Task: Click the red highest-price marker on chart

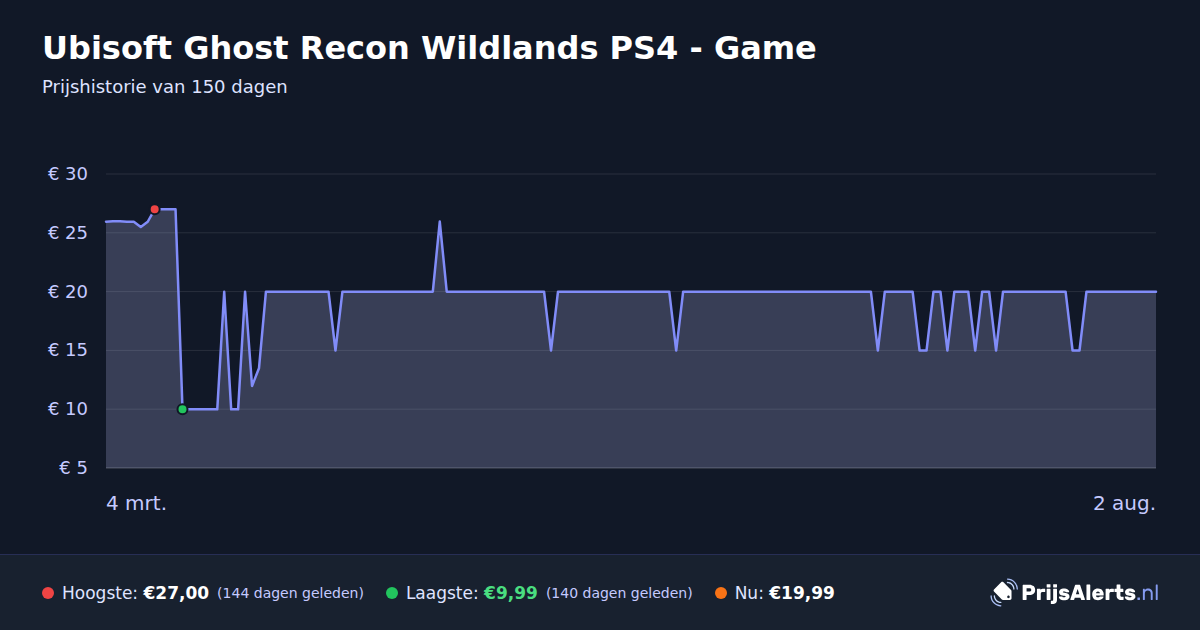Action: click(154, 209)
